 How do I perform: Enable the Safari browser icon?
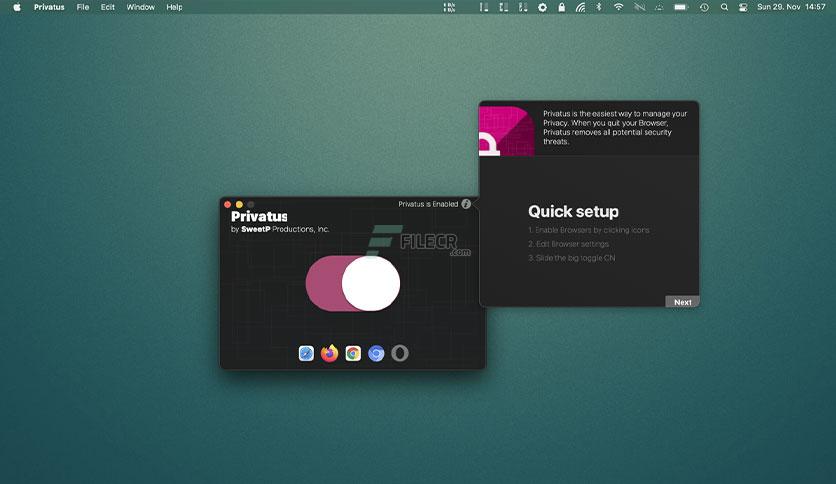pyautogui.click(x=306, y=353)
